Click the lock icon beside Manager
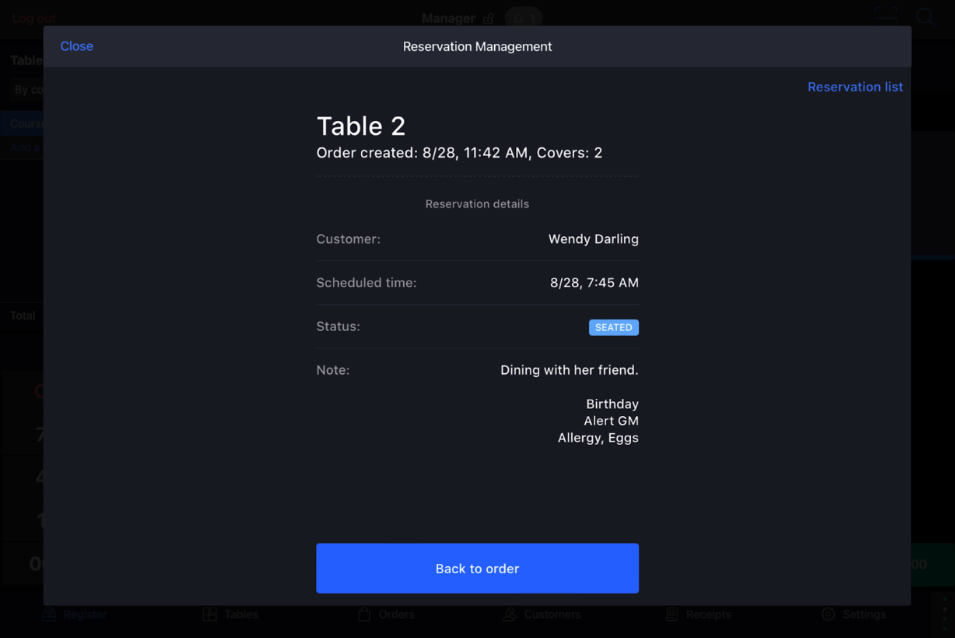Screen dimensions: 955x638 point(486,18)
